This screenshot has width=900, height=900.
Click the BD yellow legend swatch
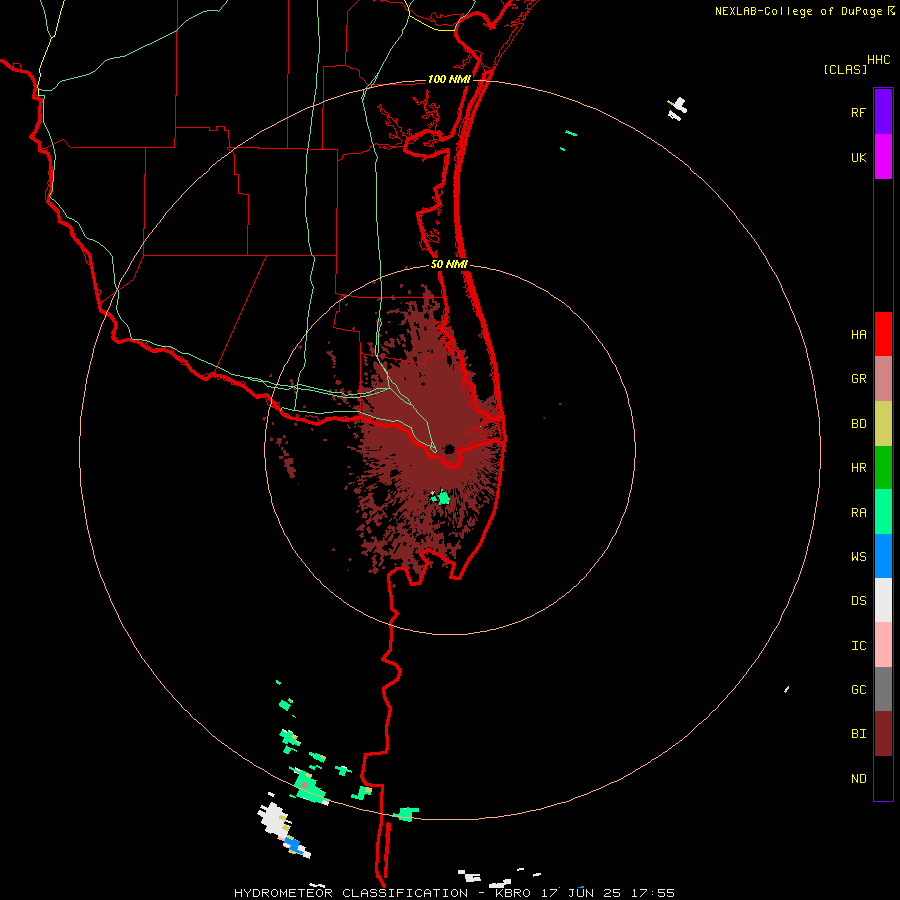pos(883,423)
